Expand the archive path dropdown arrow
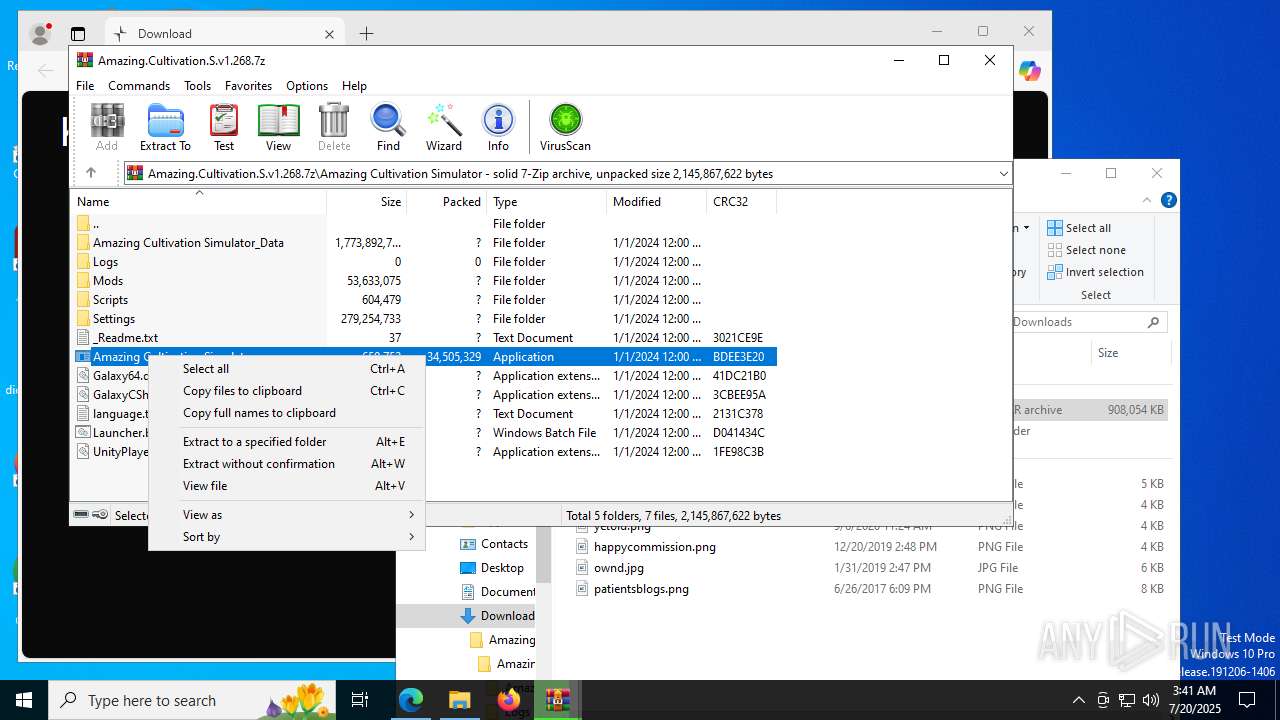This screenshot has width=1280, height=720. (x=1003, y=174)
